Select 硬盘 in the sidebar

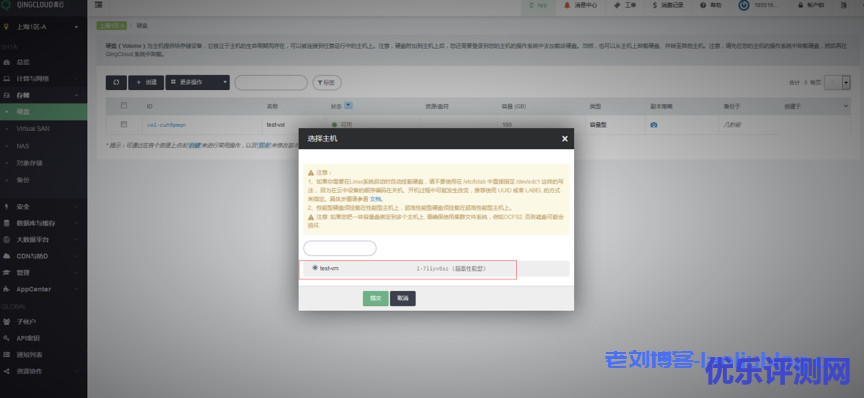tap(44, 112)
